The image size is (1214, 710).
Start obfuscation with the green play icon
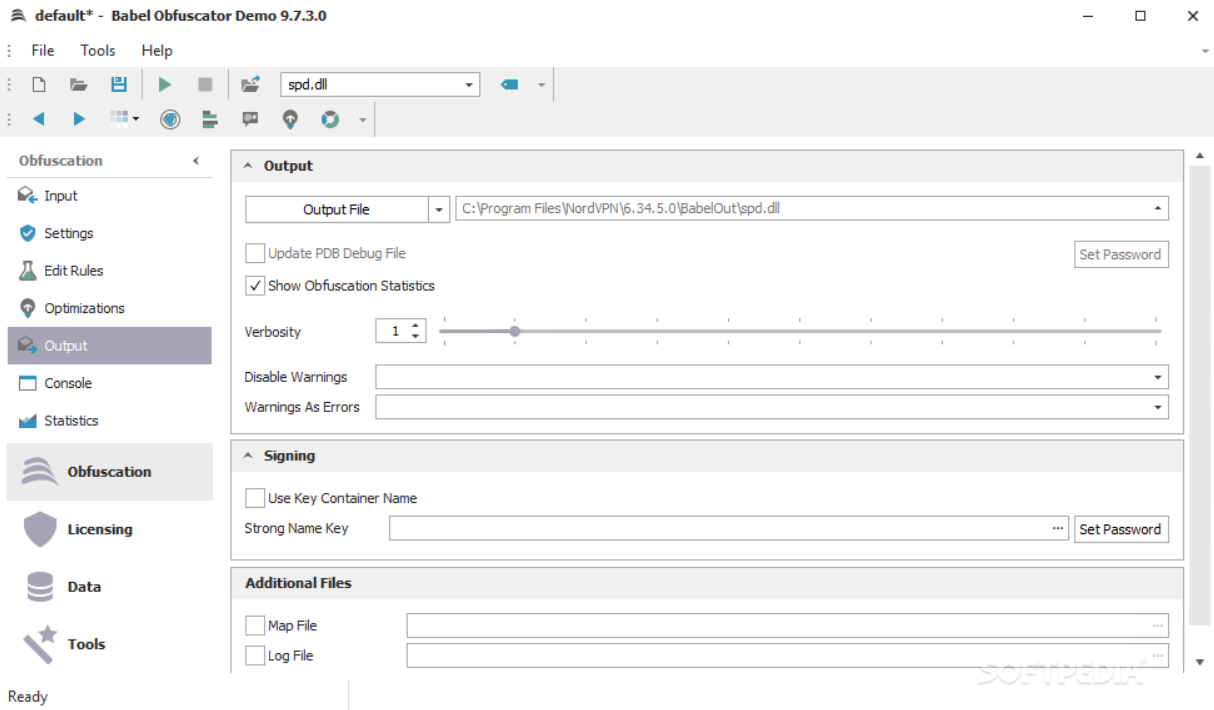(x=165, y=85)
